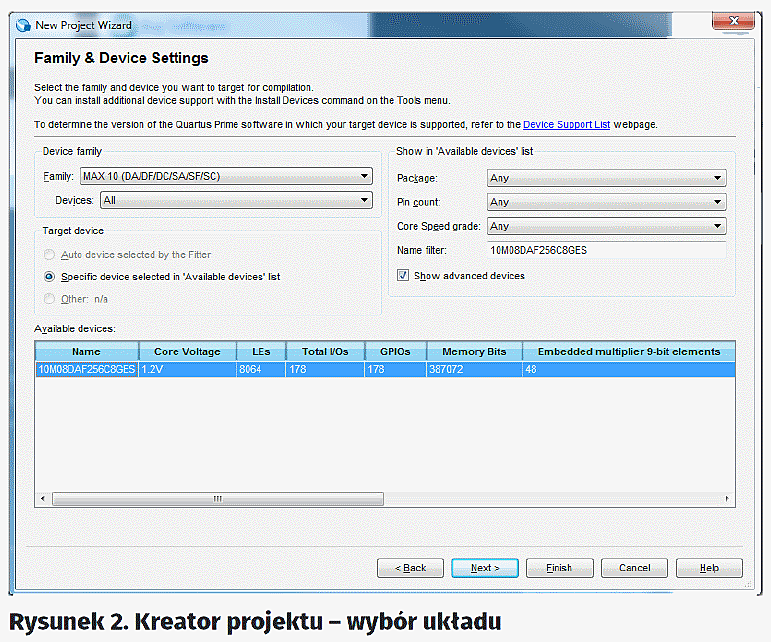The height and width of the screenshot is (642, 771).
Task: Open the Core Speed grade dropdown
Action: point(606,226)
